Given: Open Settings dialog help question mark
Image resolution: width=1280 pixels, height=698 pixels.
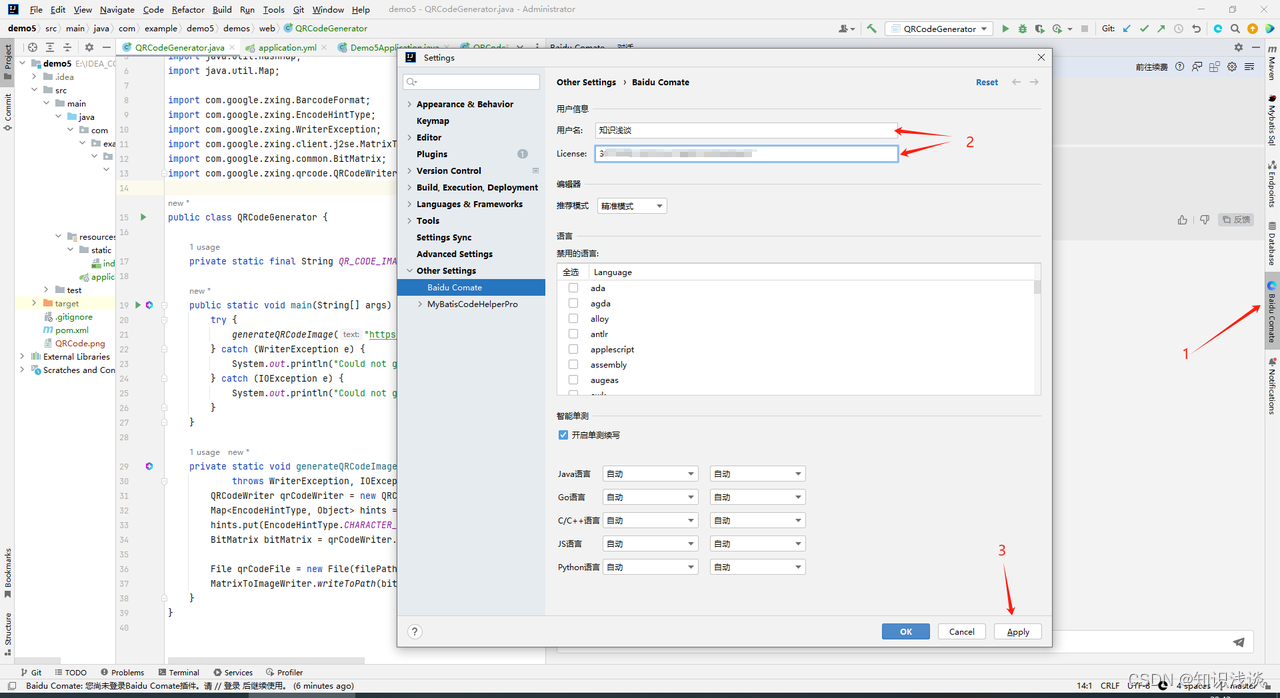Looking at the screenshot, I should [x=415, y=632].
